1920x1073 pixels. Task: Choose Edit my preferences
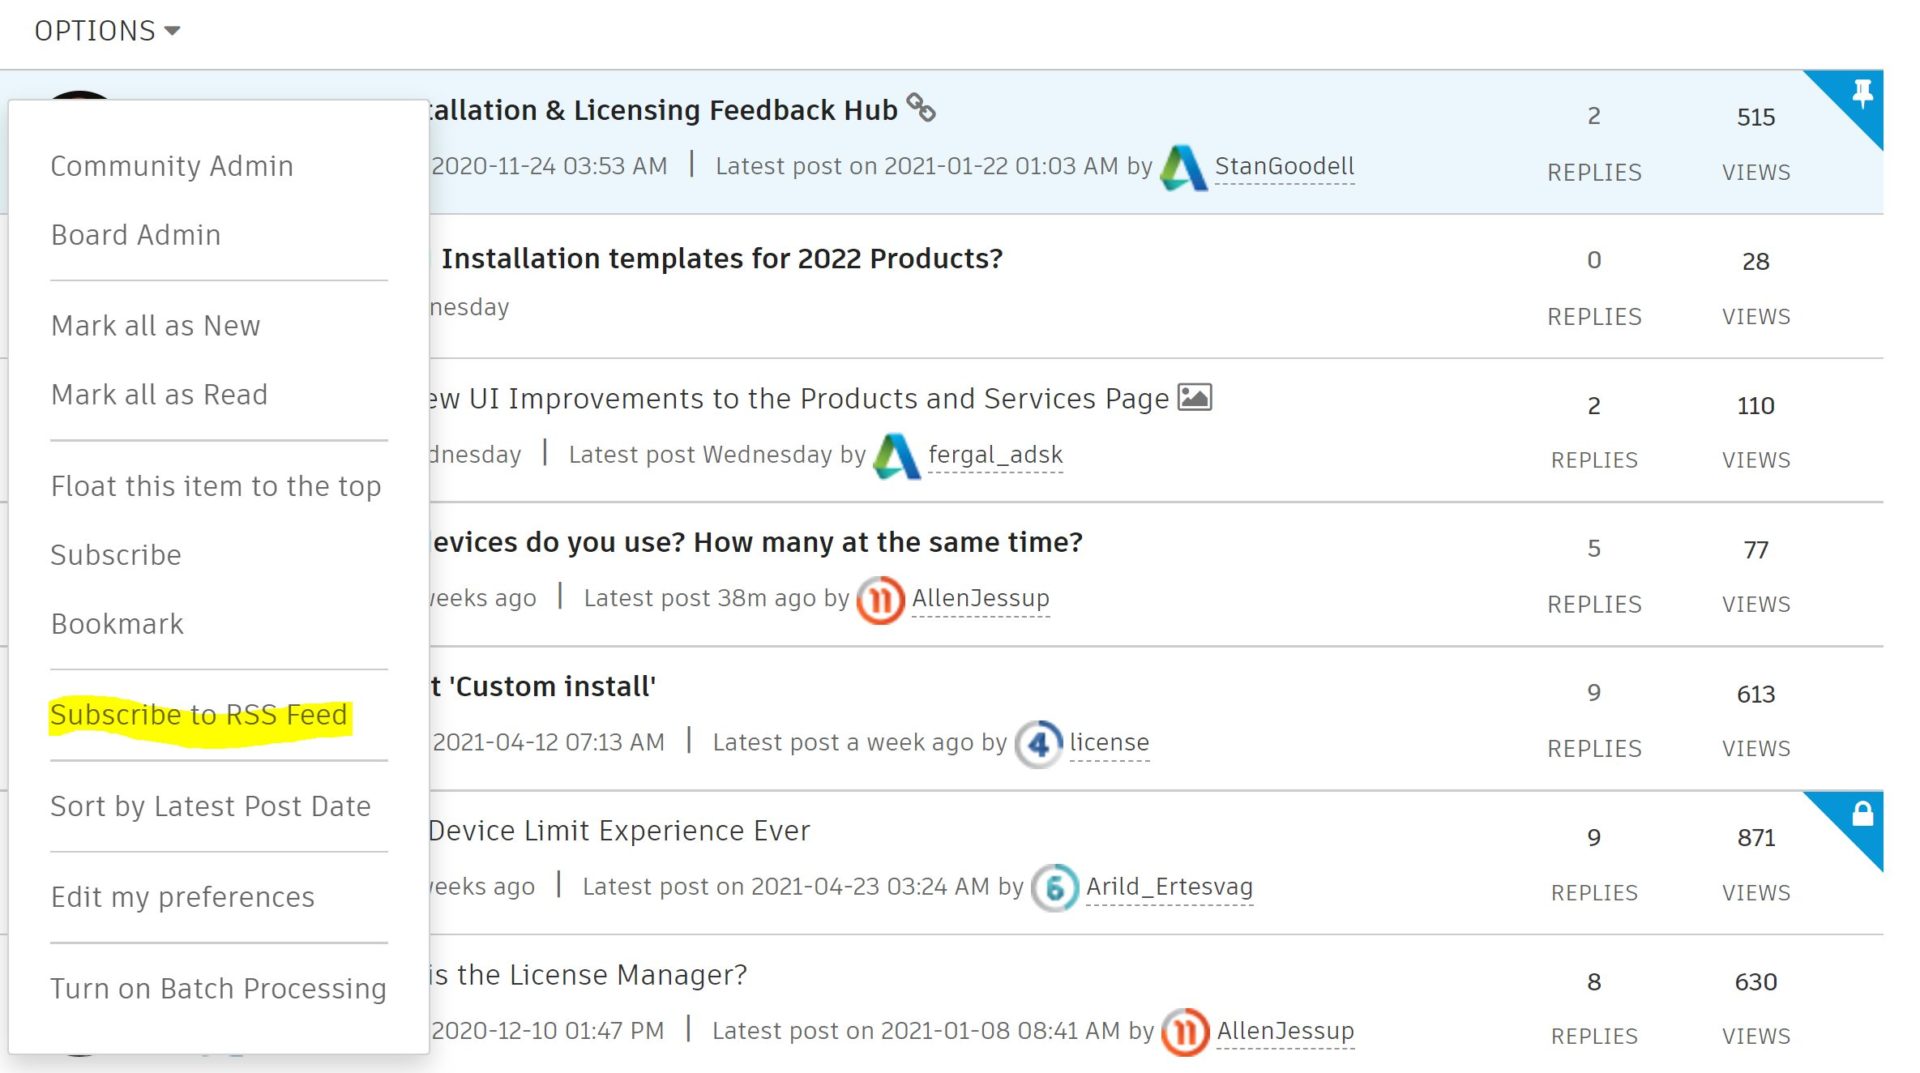182,897
